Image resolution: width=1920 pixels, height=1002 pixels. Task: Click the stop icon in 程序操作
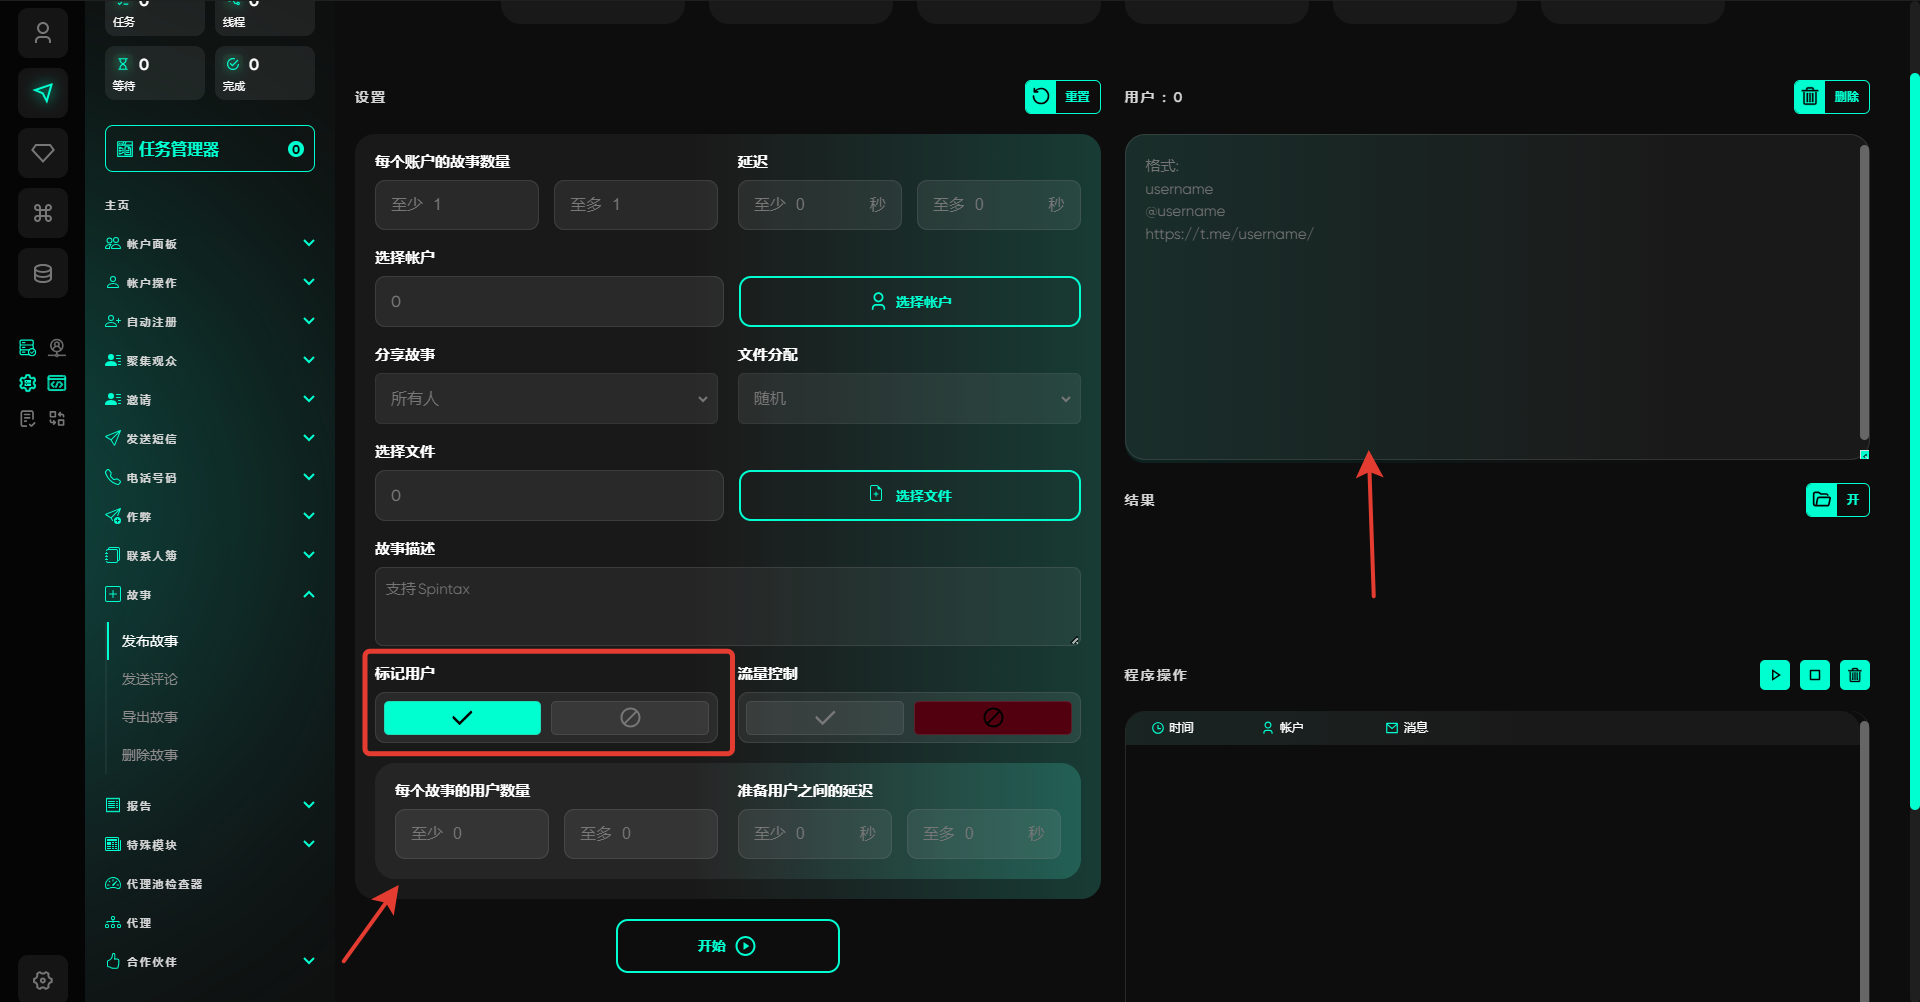(x=1815, y=675)
